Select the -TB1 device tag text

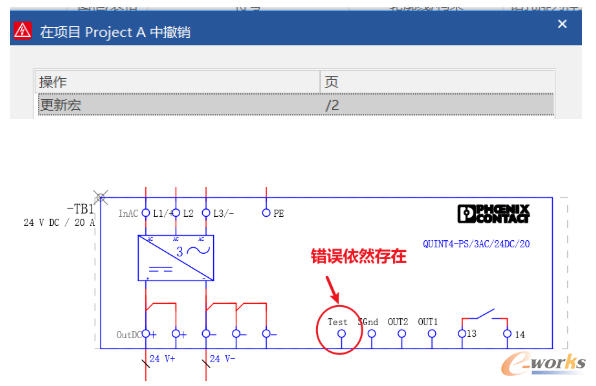[80, 209]
